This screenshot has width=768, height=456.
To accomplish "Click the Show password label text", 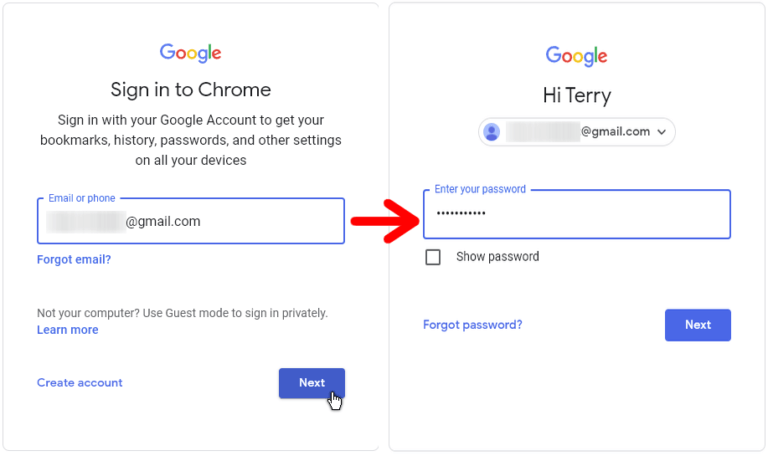I will pyautogui.click(x=498, y=257).
